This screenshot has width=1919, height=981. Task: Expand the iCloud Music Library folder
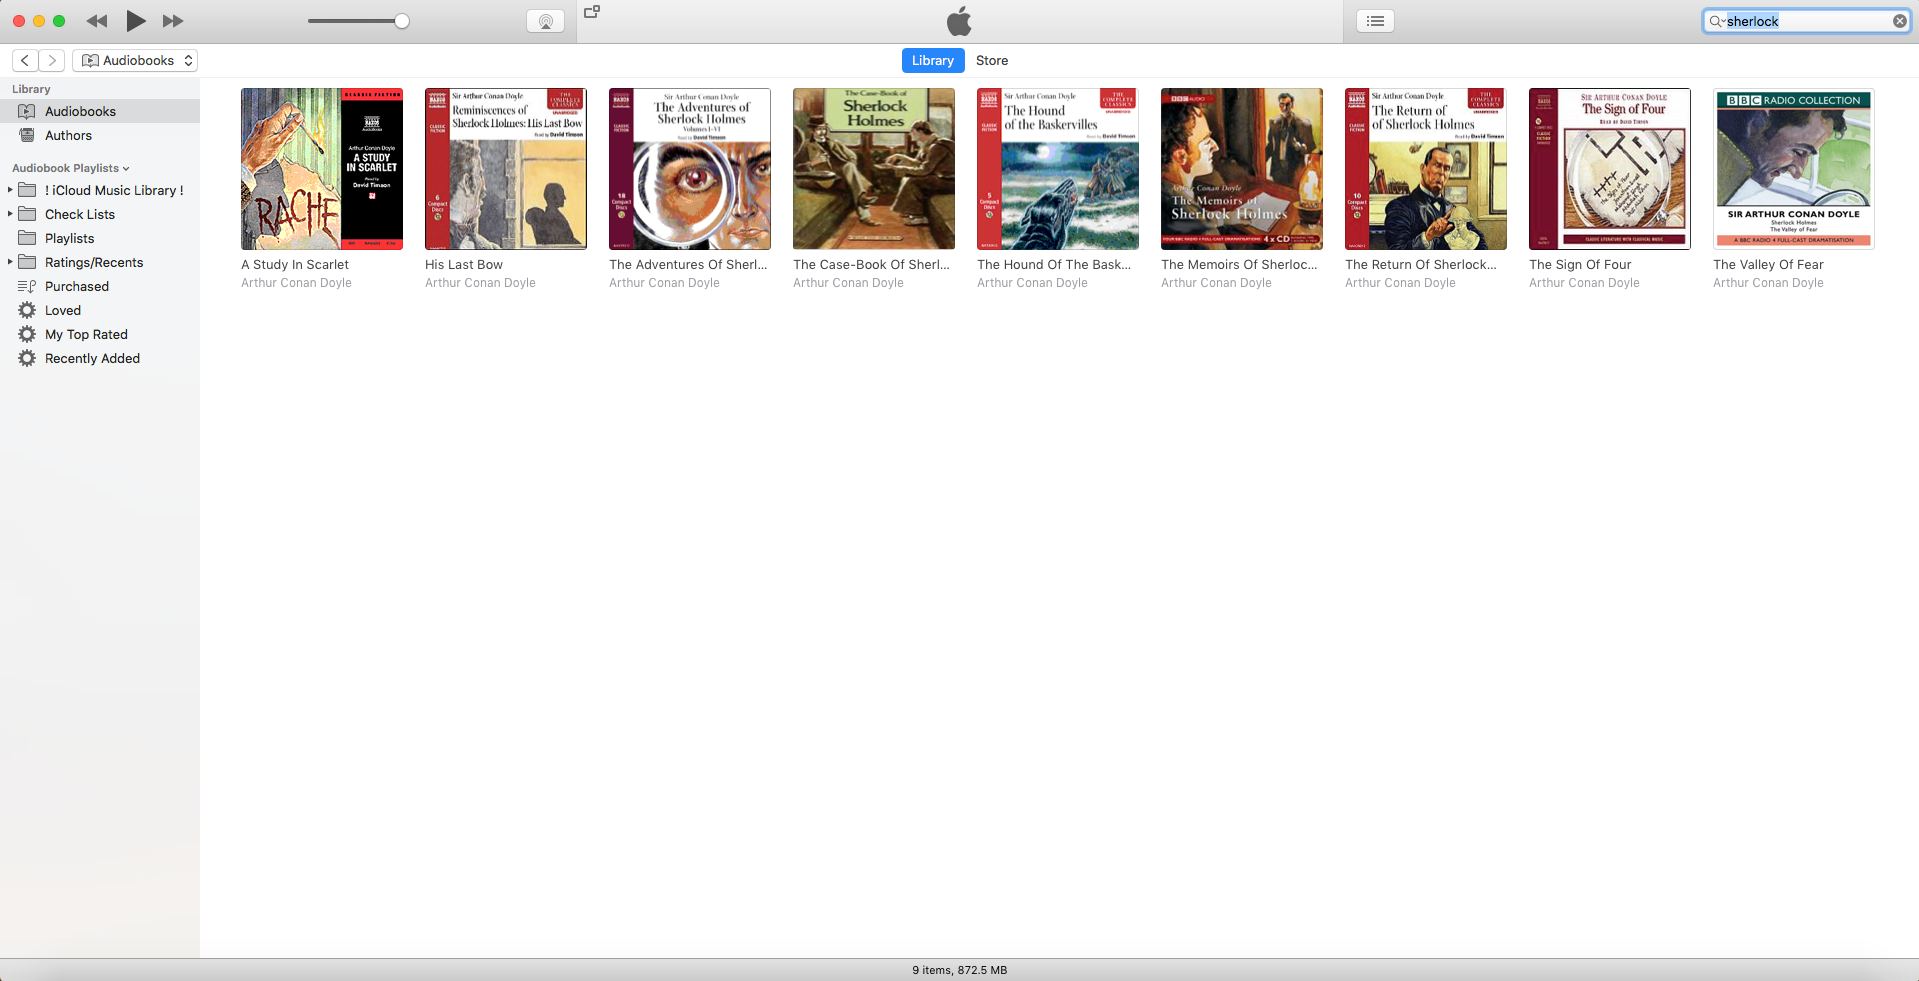[10, 190]
